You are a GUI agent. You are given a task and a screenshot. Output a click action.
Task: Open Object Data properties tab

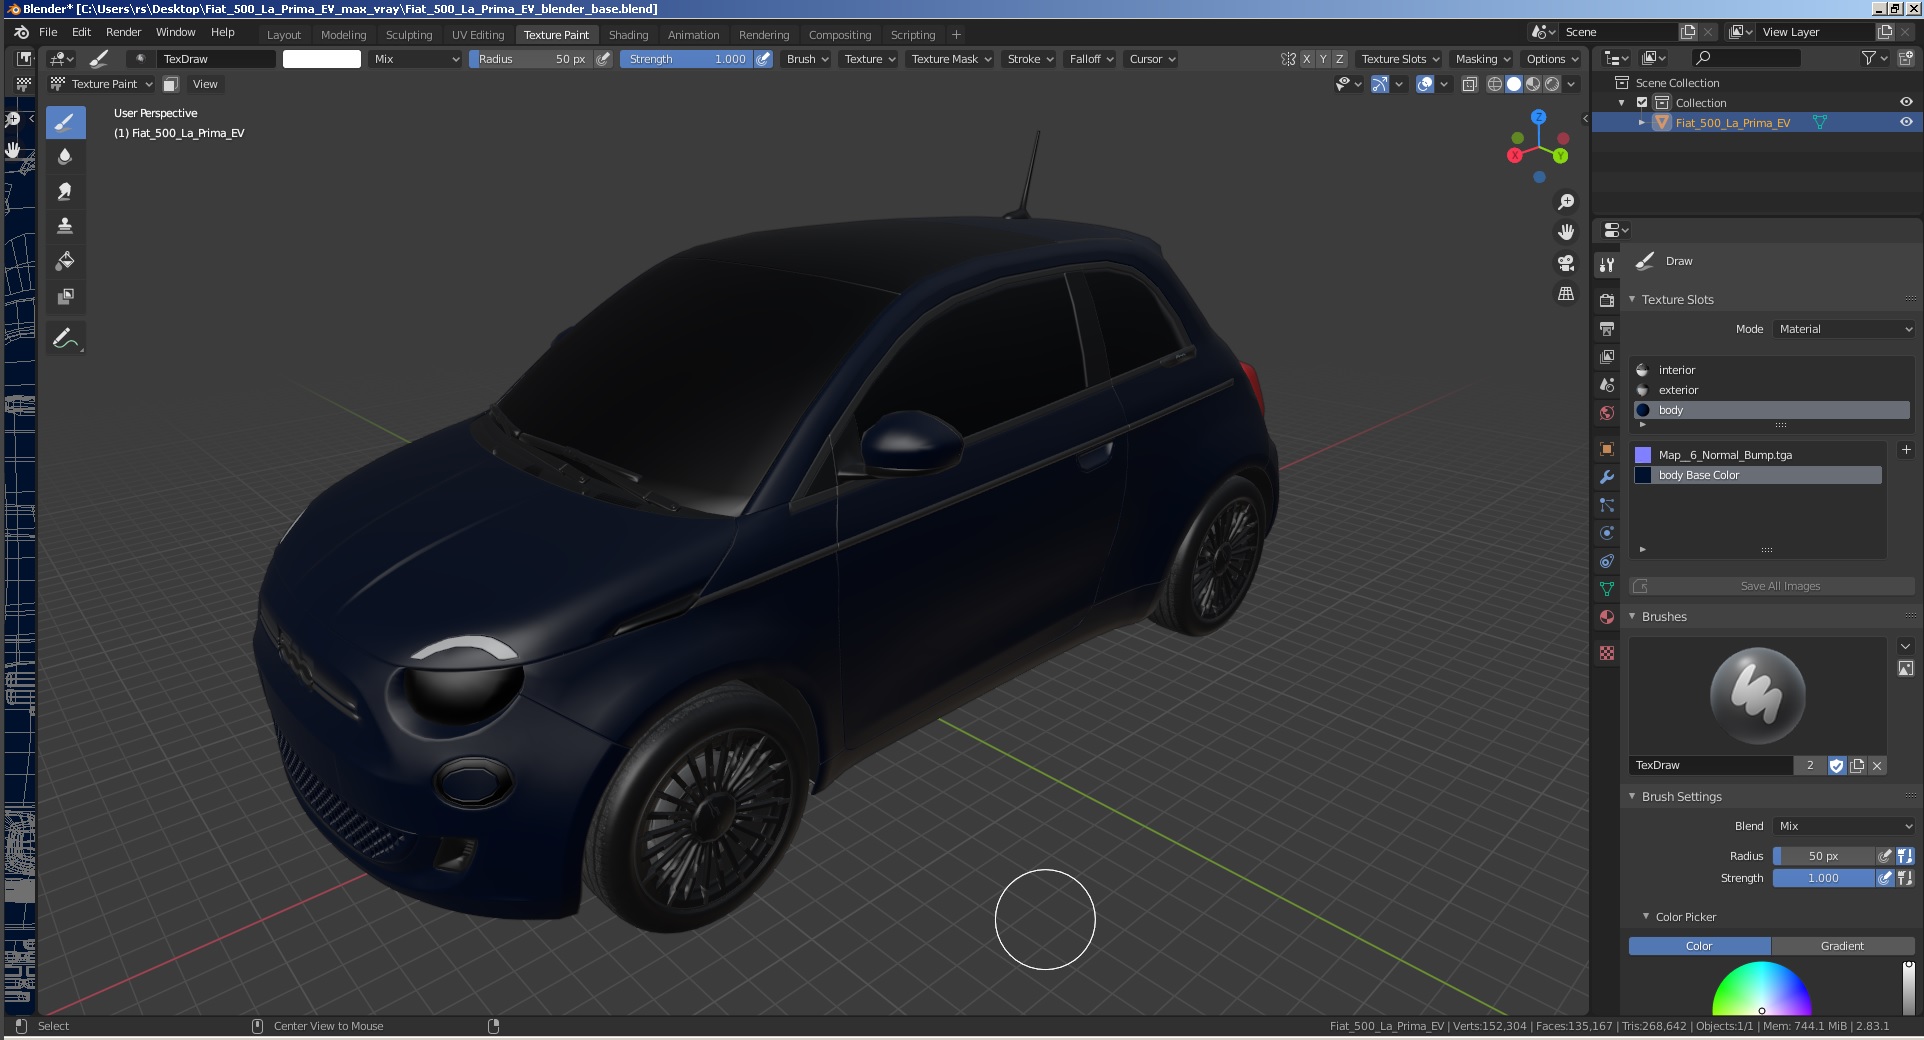click(1607, 589)
